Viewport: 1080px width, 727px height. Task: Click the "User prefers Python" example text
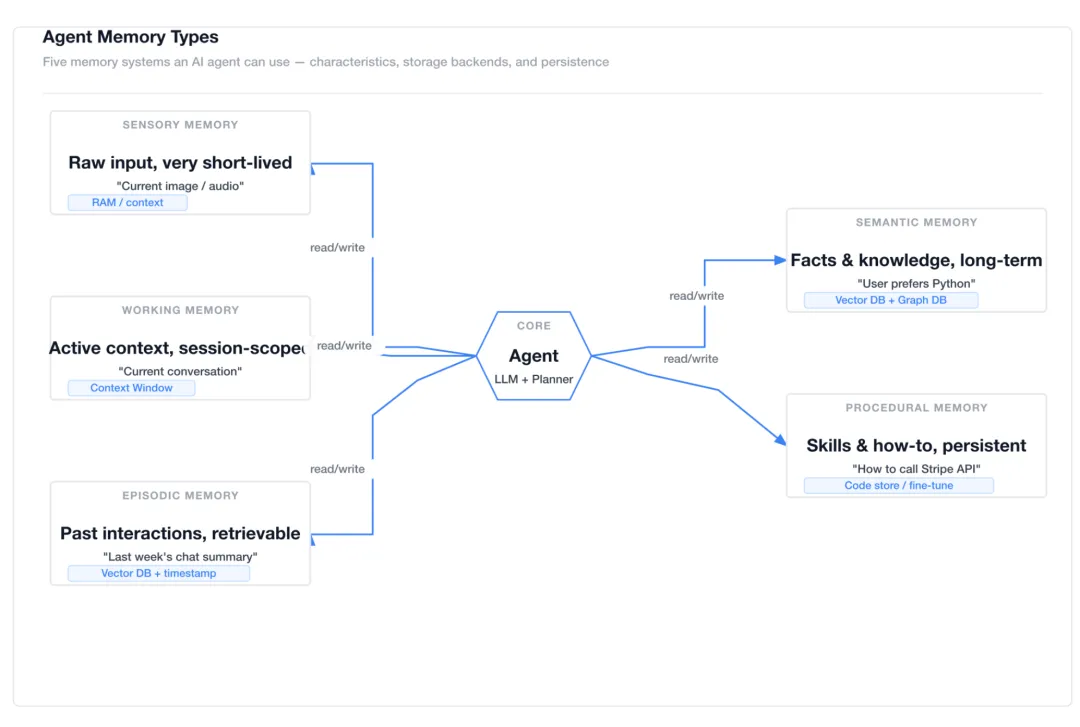(x=916, y=284)
